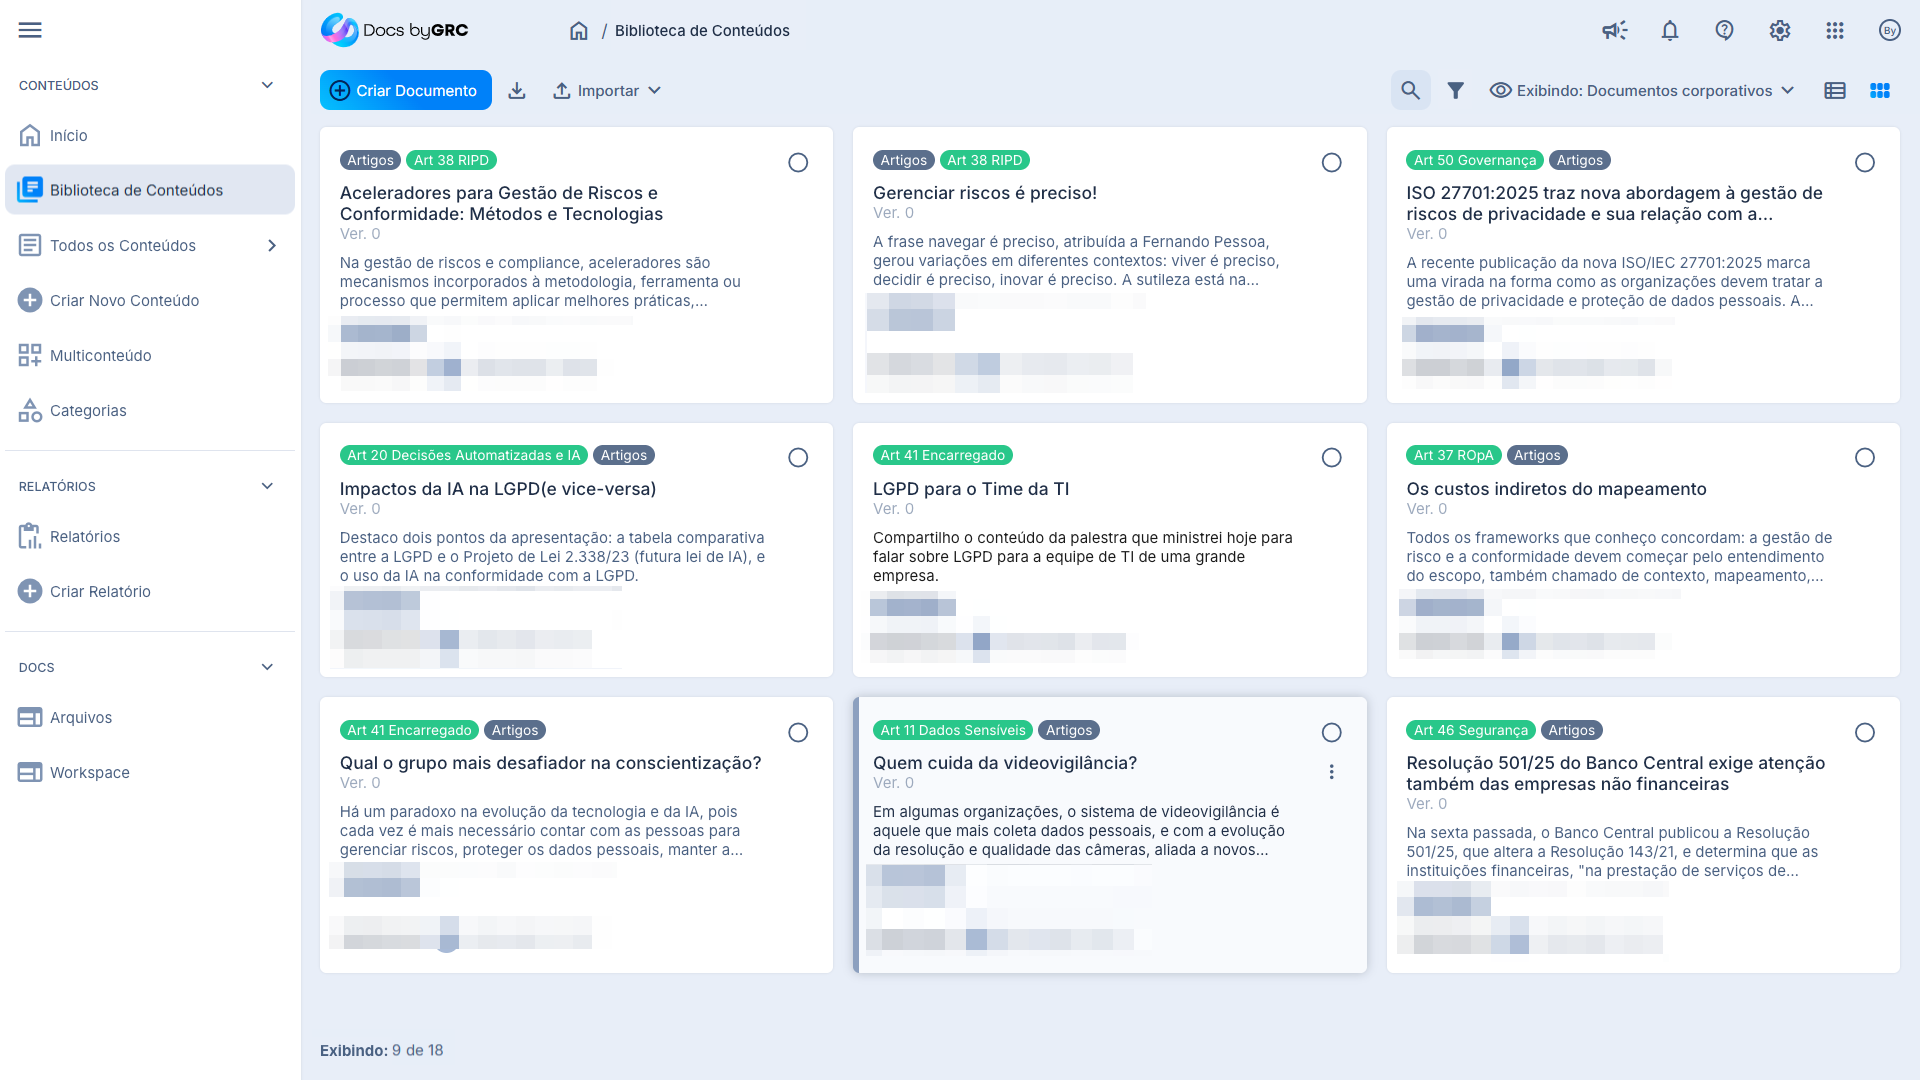The width and height of the screenshot is (1920, 1080).
Task: Click the download icon beside Criar Documento
Action: coord(517,91)
